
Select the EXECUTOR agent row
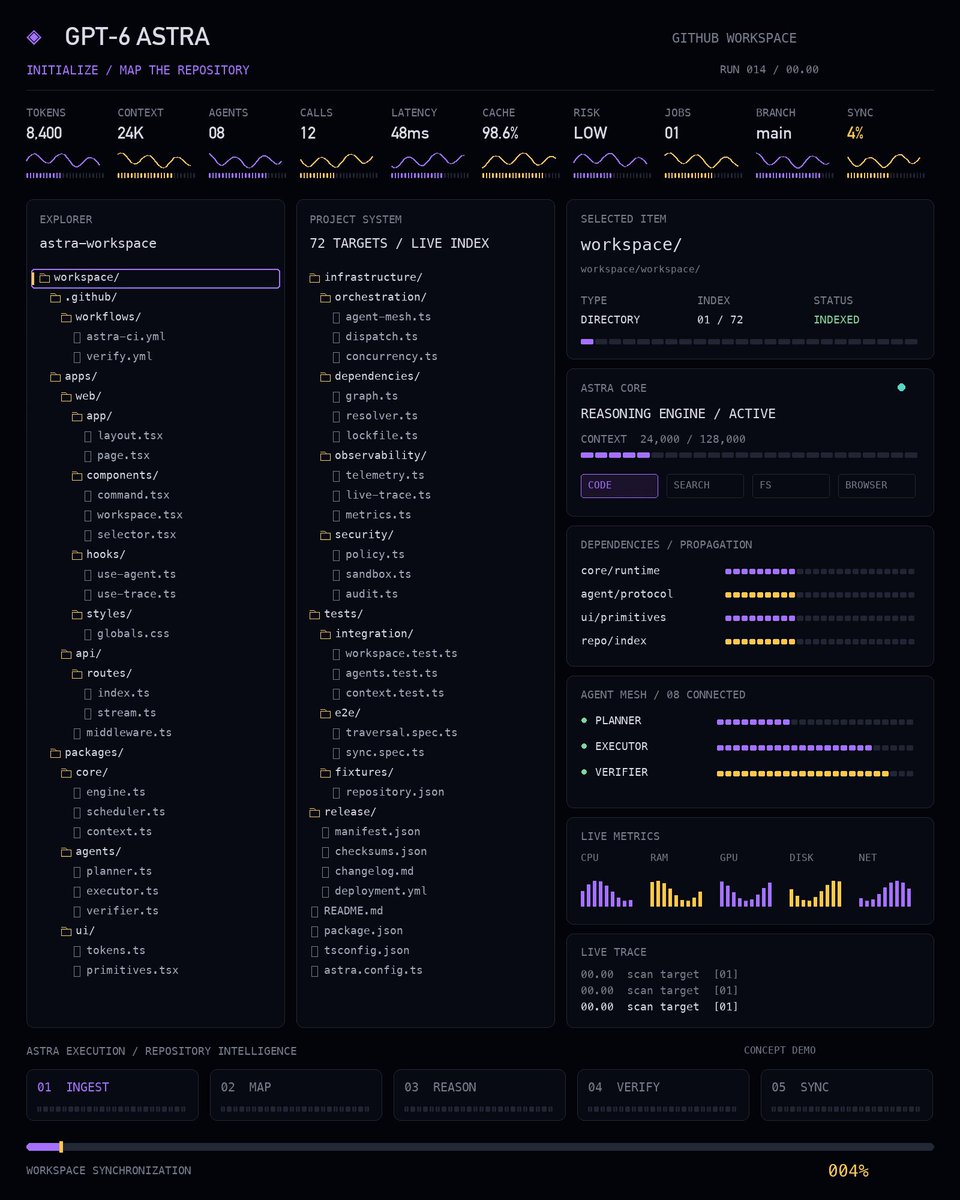tap(748, 747)
